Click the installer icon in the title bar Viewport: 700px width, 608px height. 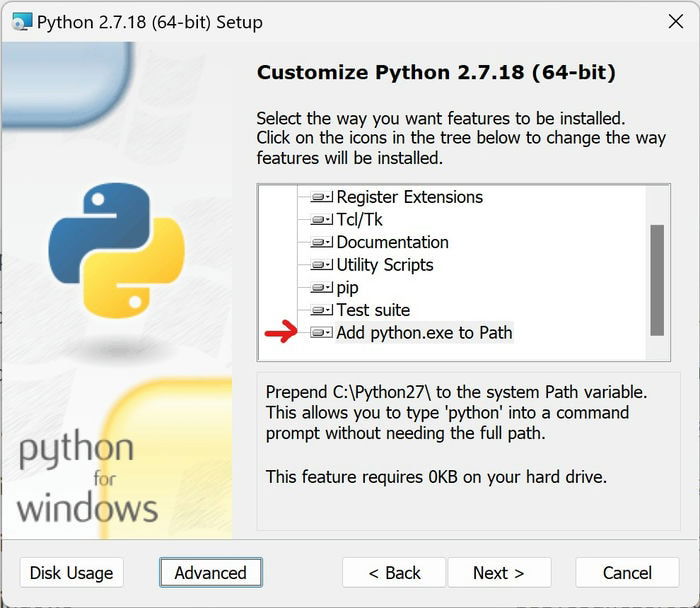(21, 21)
